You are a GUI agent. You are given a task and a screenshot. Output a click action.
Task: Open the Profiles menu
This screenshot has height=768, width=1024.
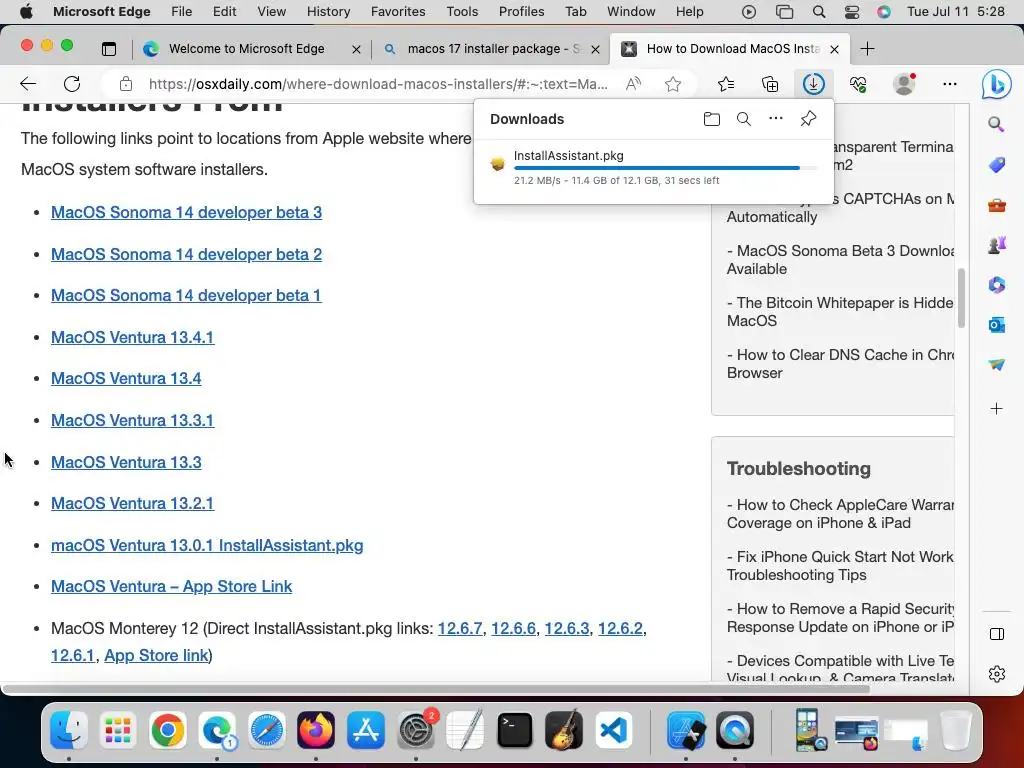pos(521,12)
